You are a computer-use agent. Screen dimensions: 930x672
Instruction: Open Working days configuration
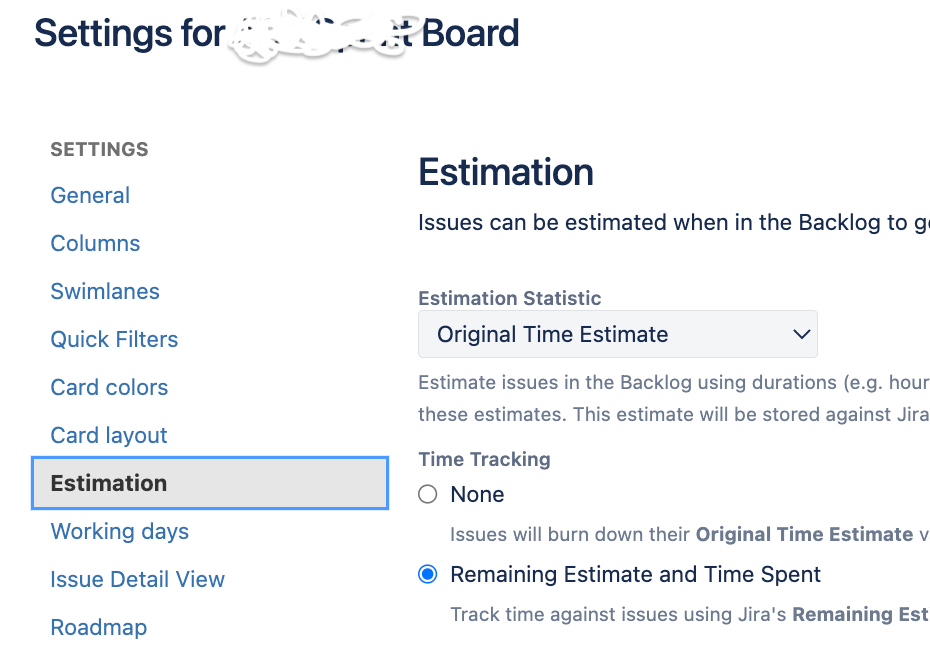tap(119, 531)
